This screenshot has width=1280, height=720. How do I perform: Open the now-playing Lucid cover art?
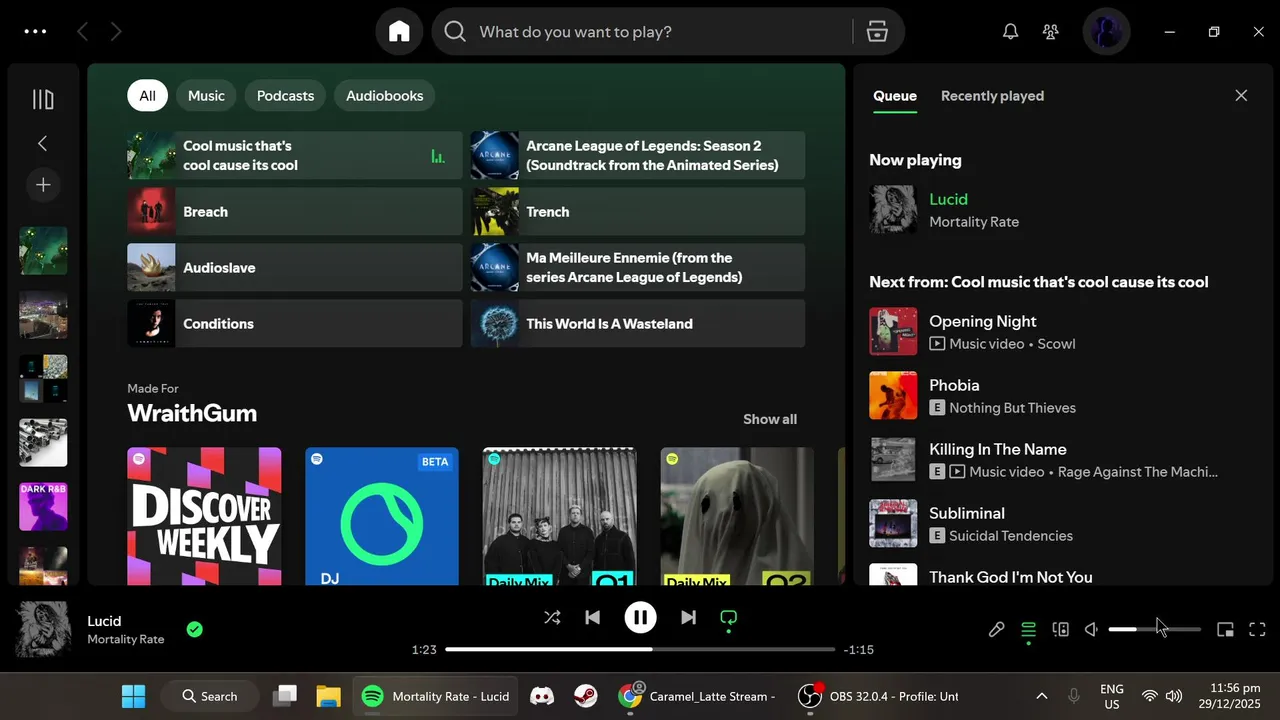pyautogui.click(x=43, y=629)
